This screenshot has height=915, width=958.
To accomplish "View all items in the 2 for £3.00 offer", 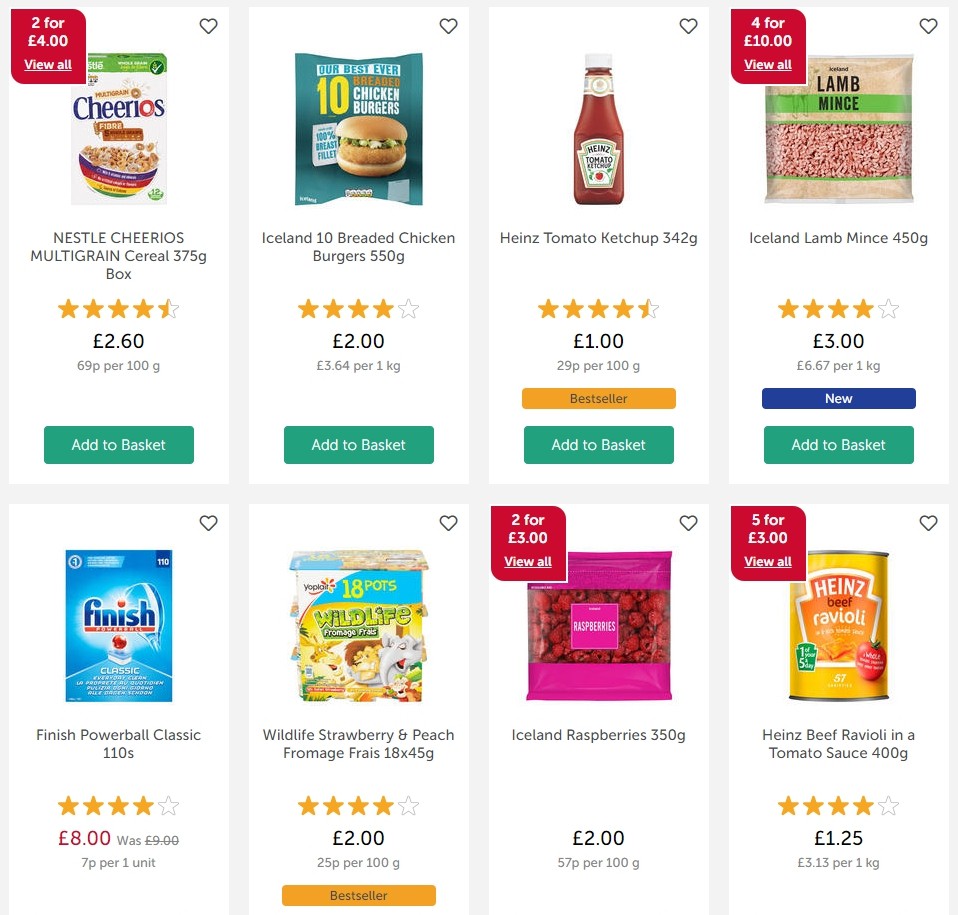I will tap(528, 561).
